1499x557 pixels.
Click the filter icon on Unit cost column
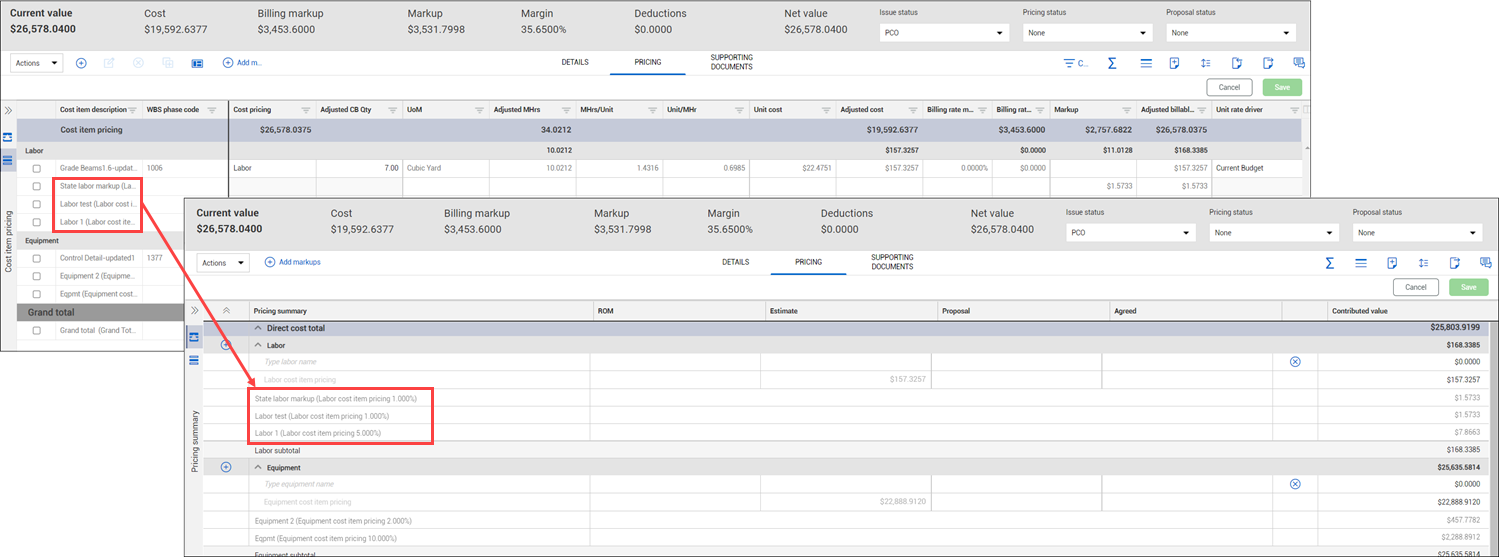[x=825, y=110]
